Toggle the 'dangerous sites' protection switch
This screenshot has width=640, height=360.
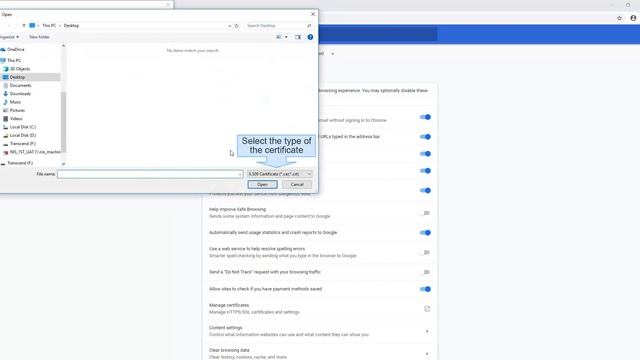click(x=425, y=190)
